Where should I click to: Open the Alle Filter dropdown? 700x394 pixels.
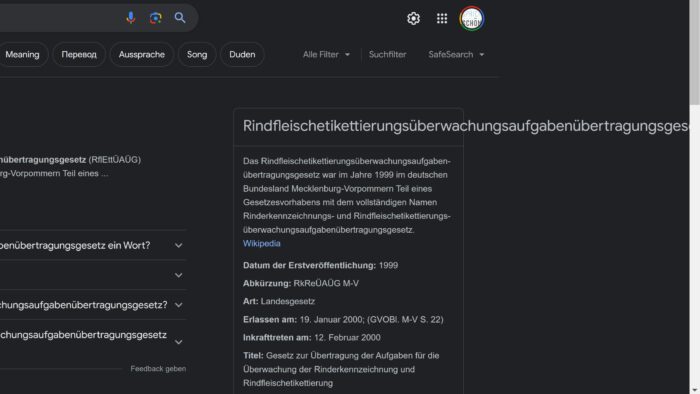tap(326, 54)
